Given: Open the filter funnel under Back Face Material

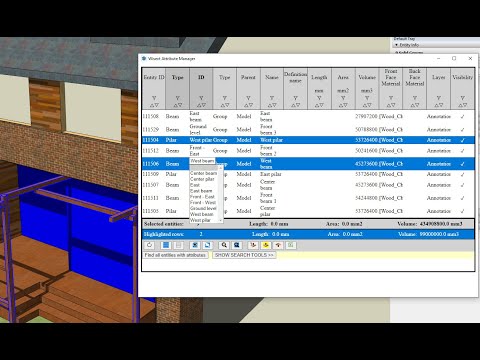Looking at the screenshot, I should (x=415, y=98).
